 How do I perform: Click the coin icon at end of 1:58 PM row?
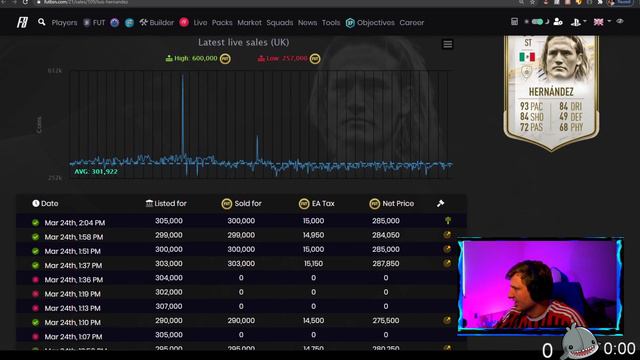[x=447, y=235]
